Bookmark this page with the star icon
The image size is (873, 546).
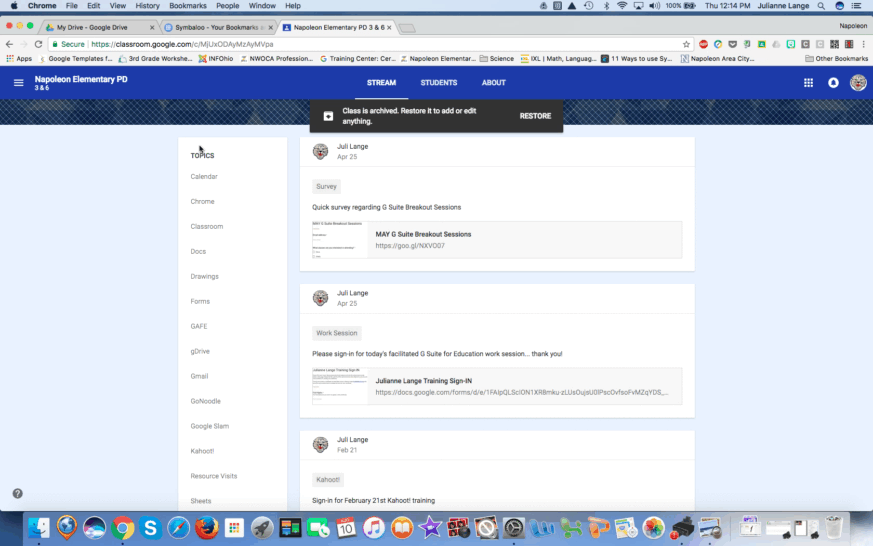click(686, 45)
